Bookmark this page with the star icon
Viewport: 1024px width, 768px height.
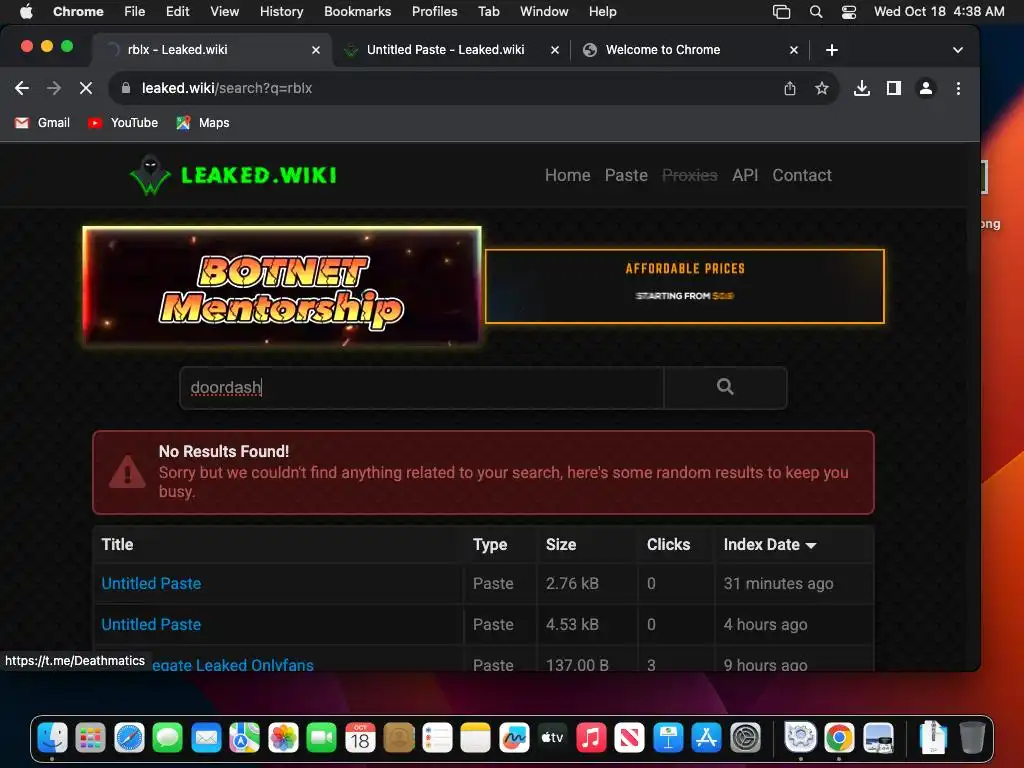pyautogui.click(x=822, y=88)
